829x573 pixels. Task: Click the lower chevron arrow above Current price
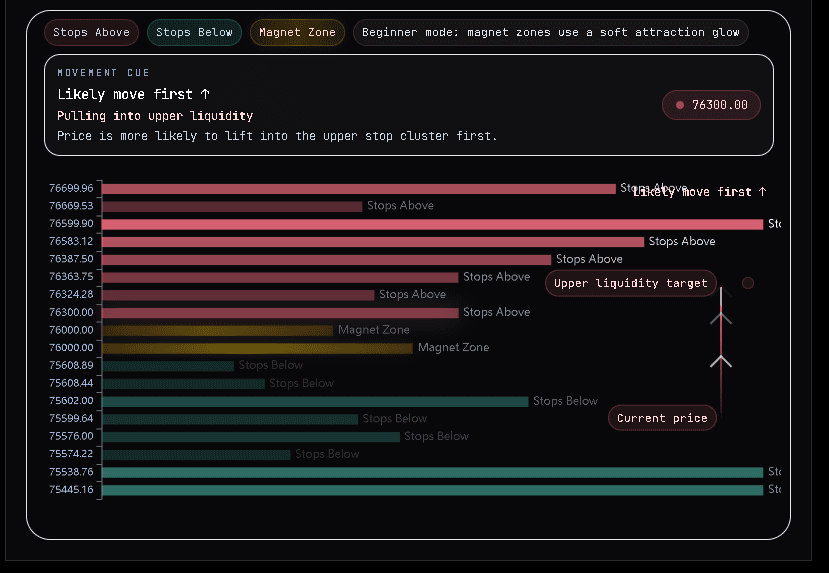pyautogui.click(x=721, y=360)
